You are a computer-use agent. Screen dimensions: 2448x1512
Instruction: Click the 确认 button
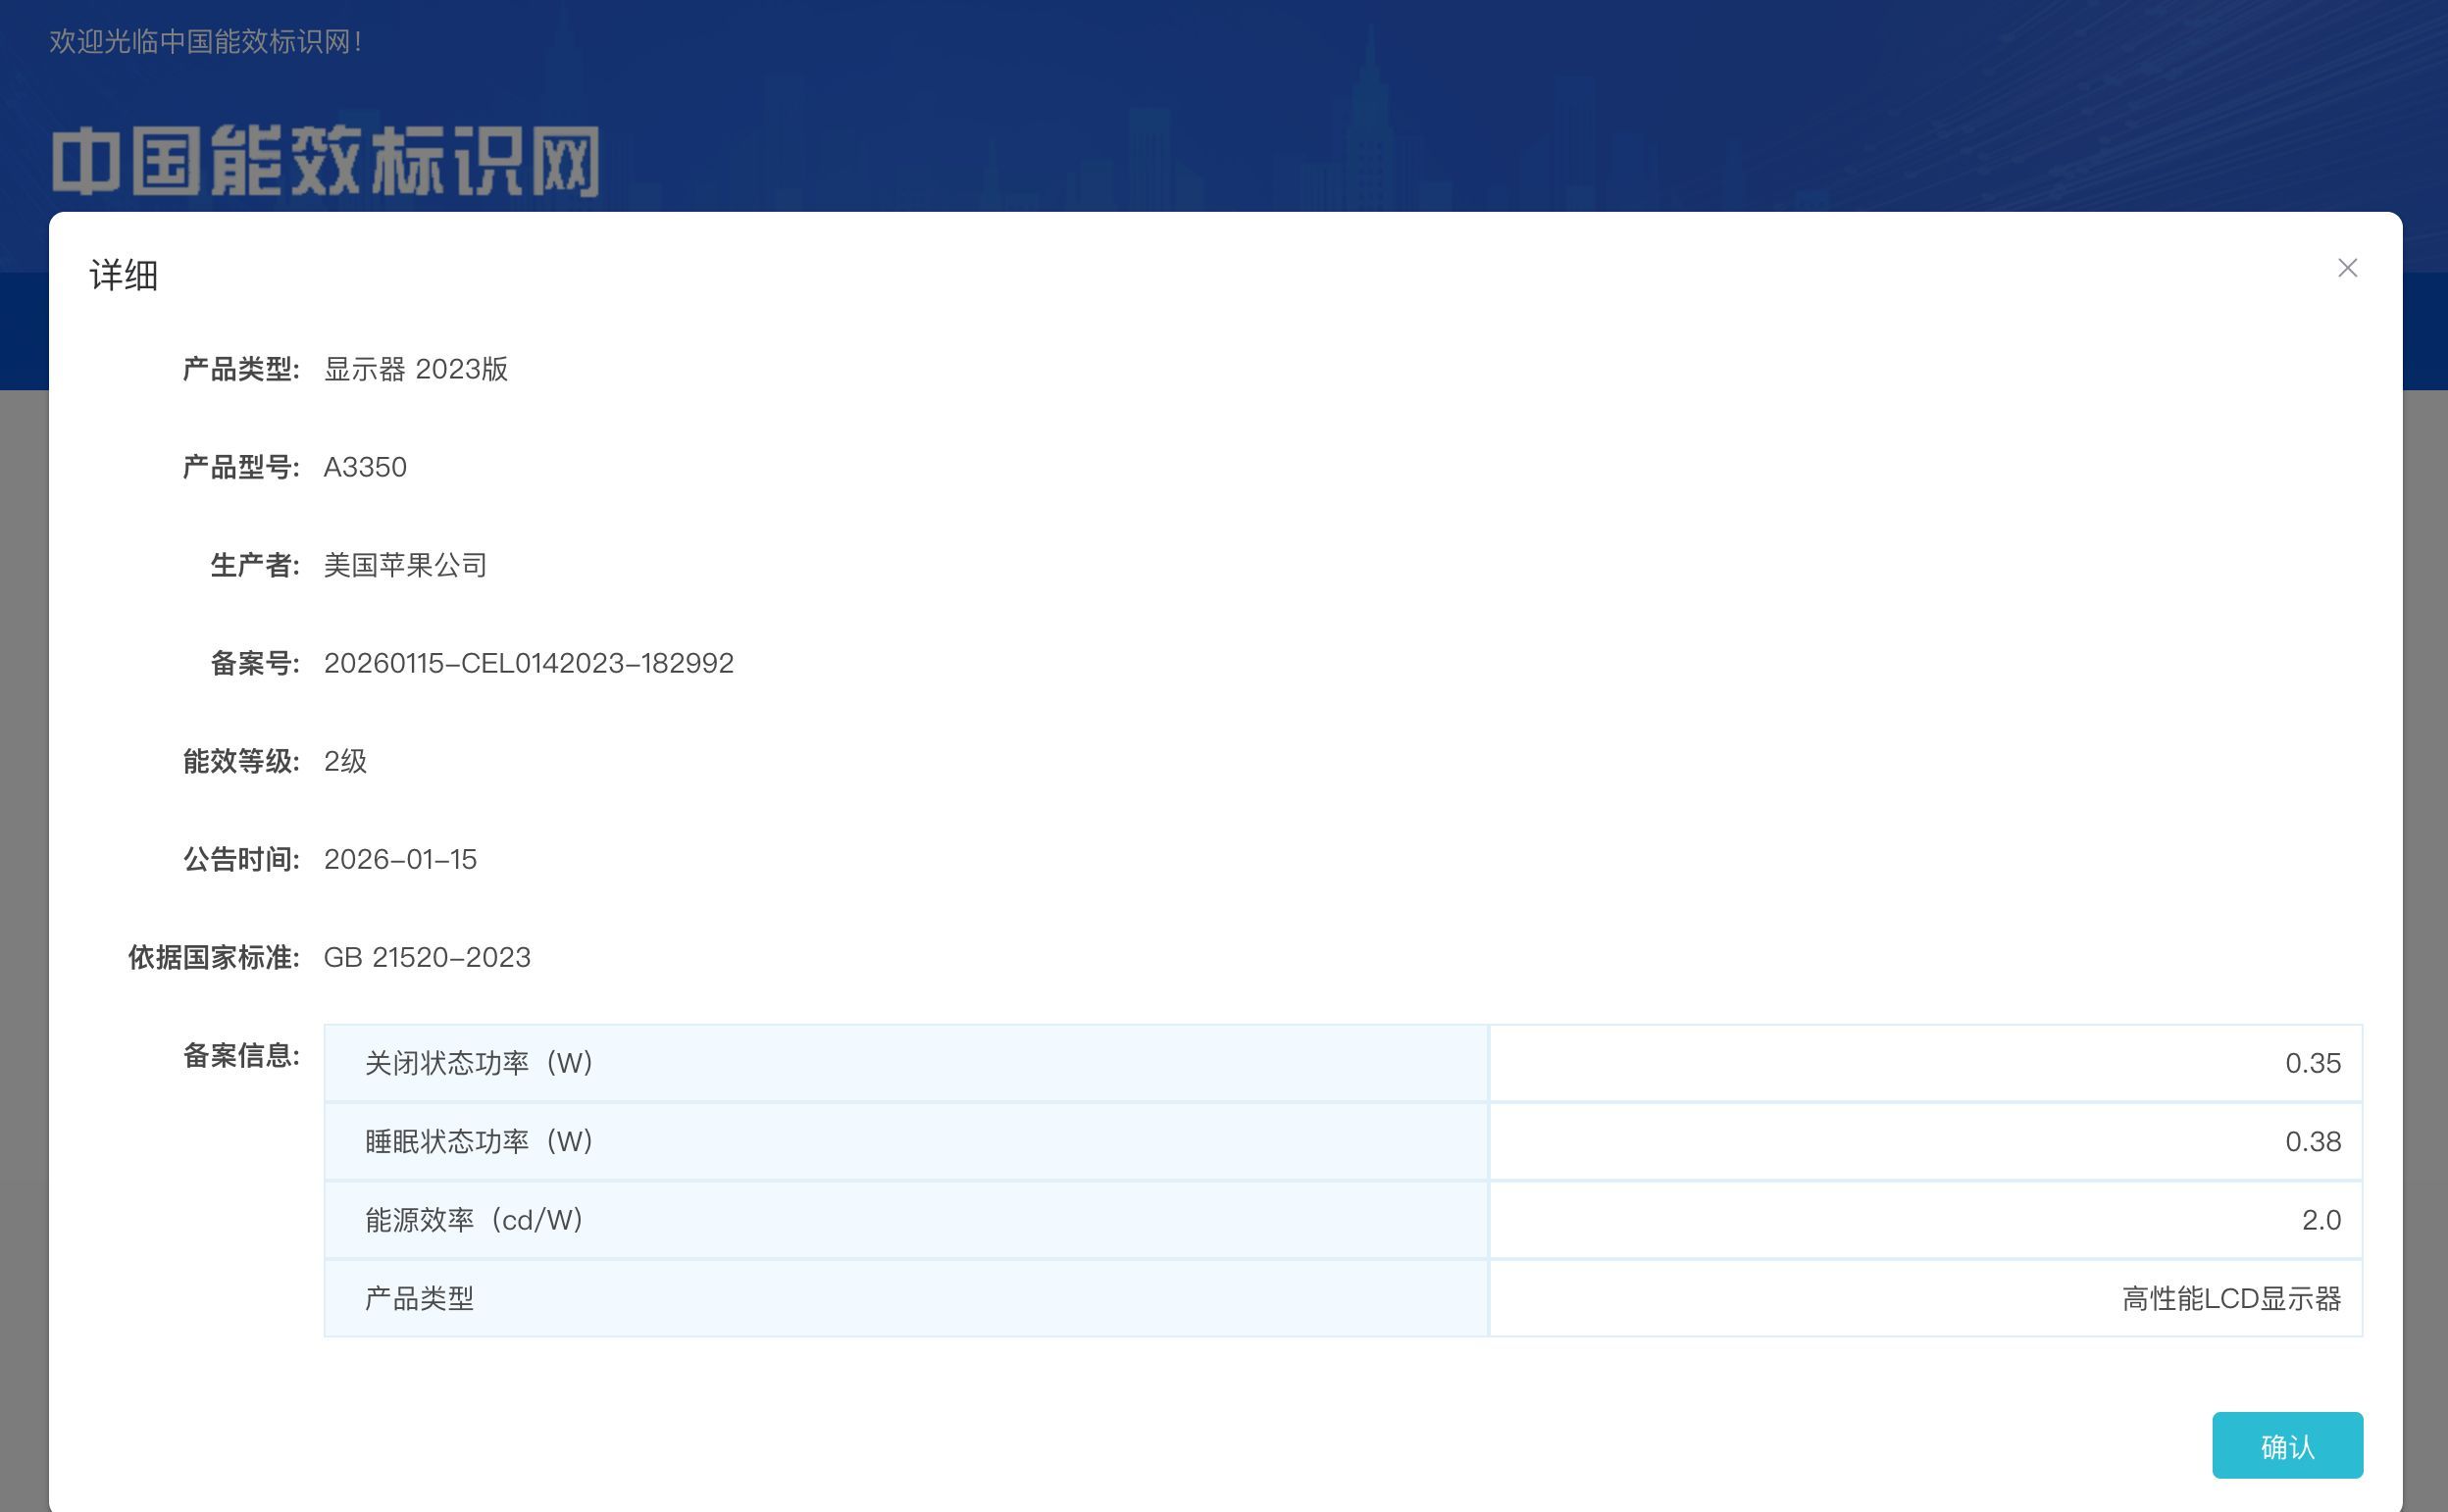[2286, 1445]
